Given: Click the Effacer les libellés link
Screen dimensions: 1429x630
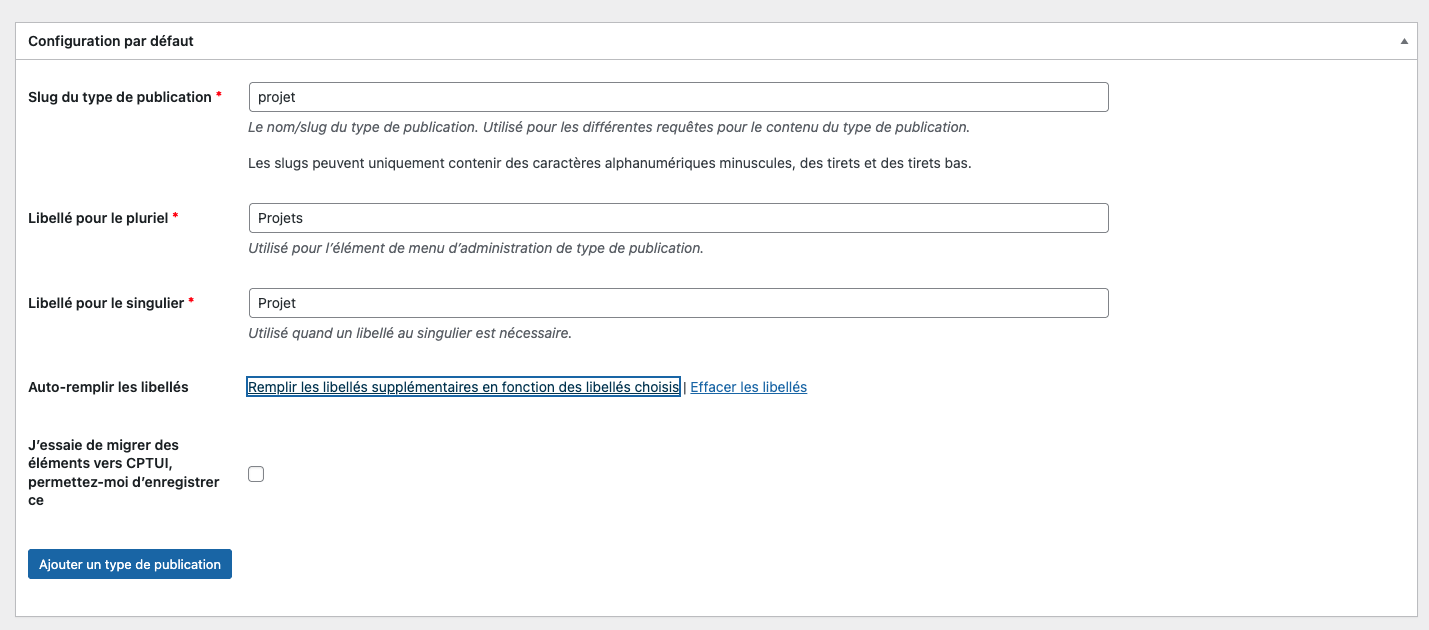Looking at the screenshot, I should point(748,387).
